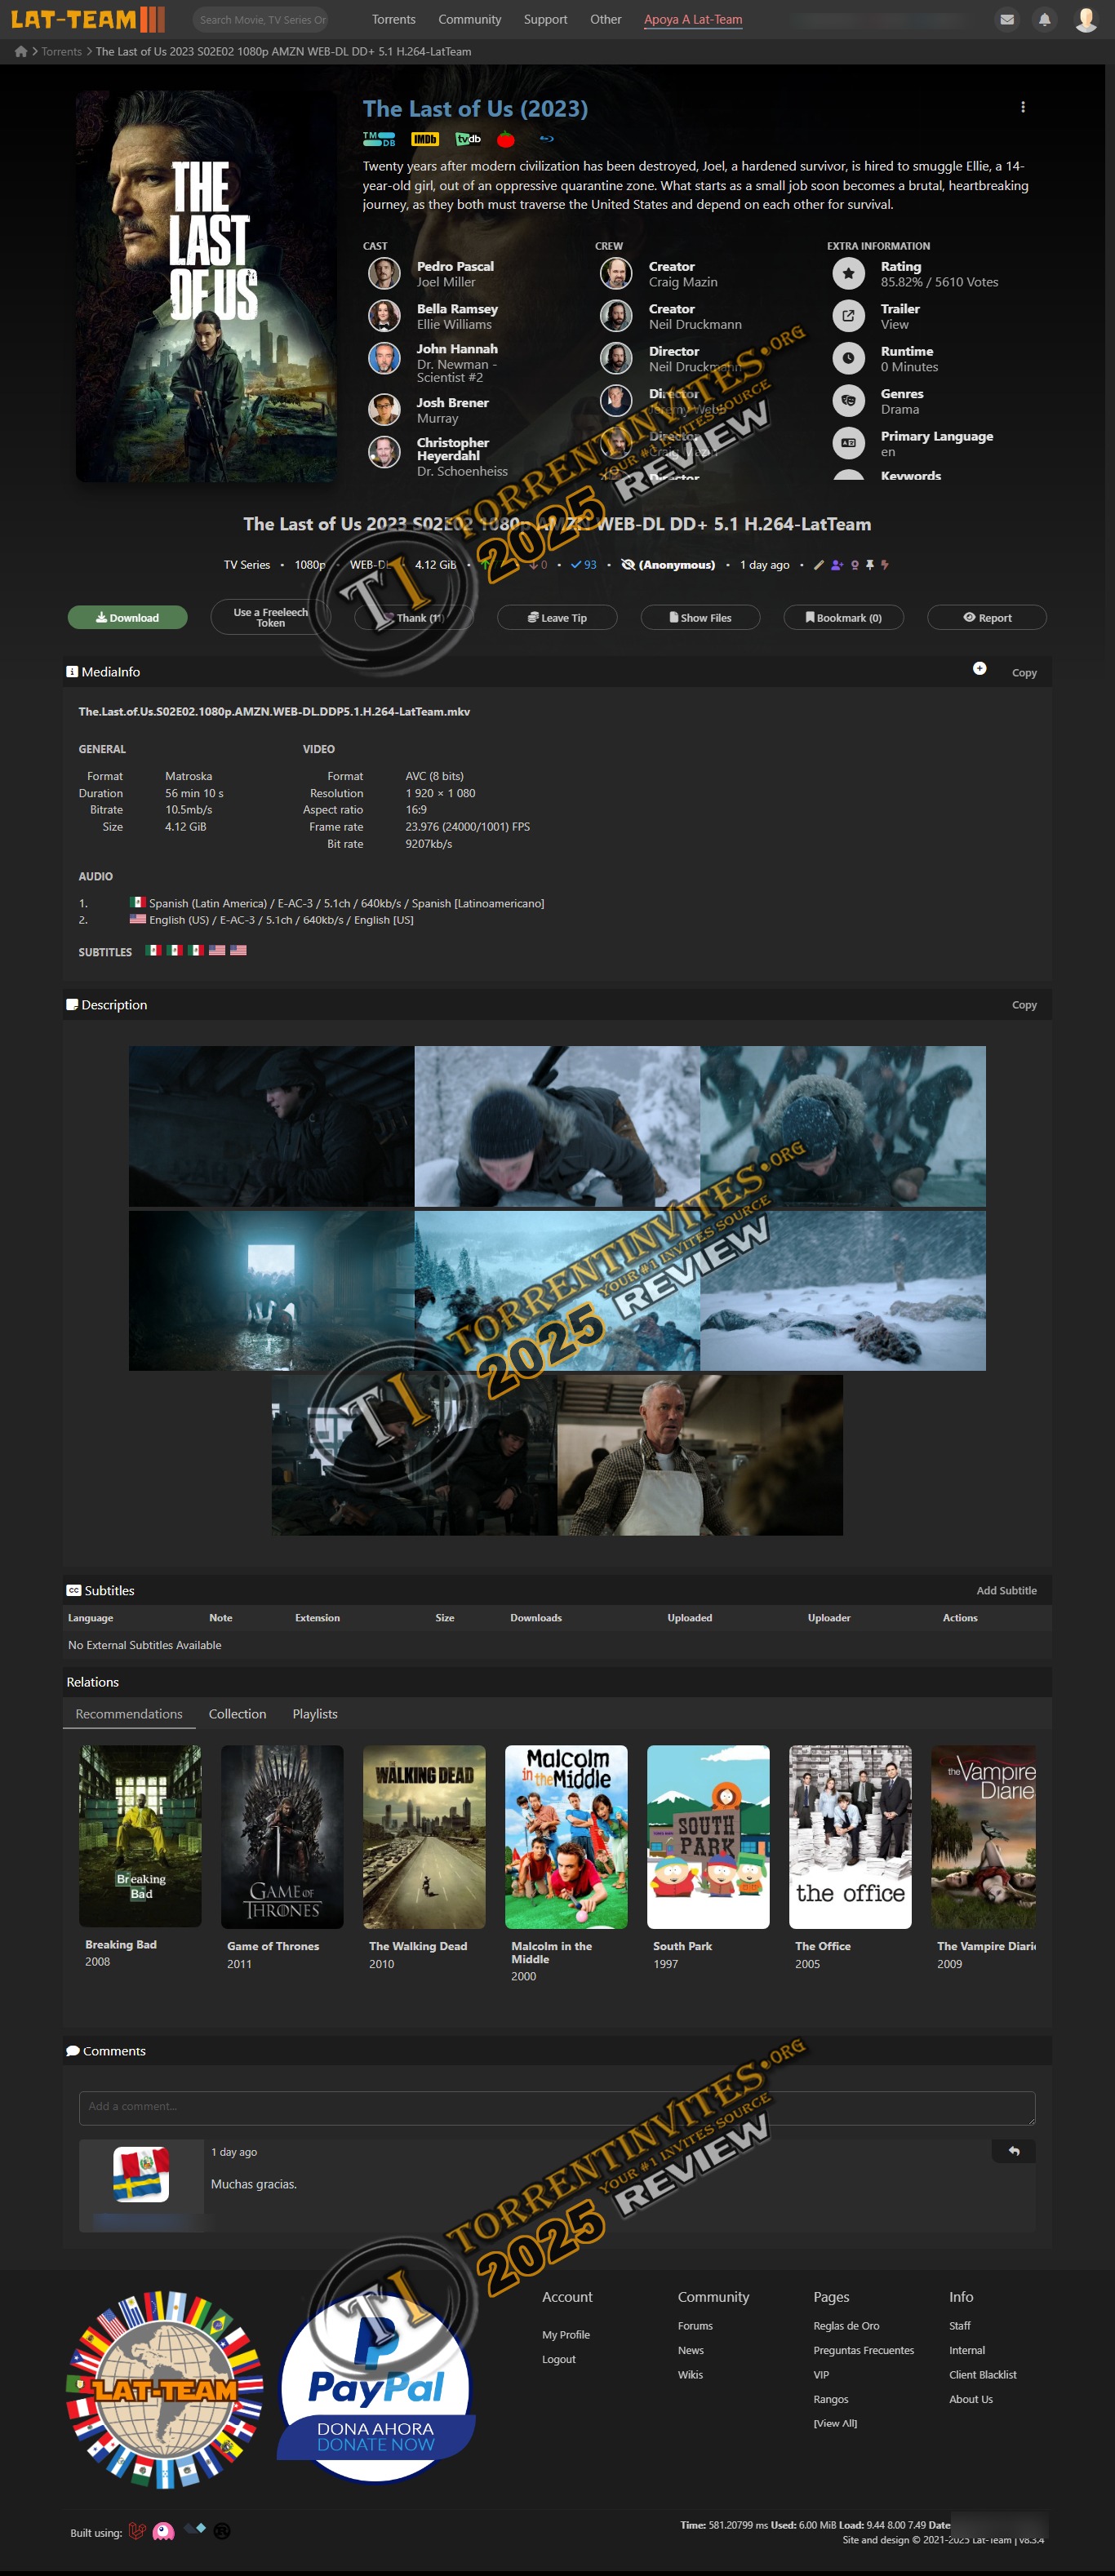Open the IMDb link badge
Image resolution: width=1115 pixels, height=2576 pixels.
click(425, 139)
